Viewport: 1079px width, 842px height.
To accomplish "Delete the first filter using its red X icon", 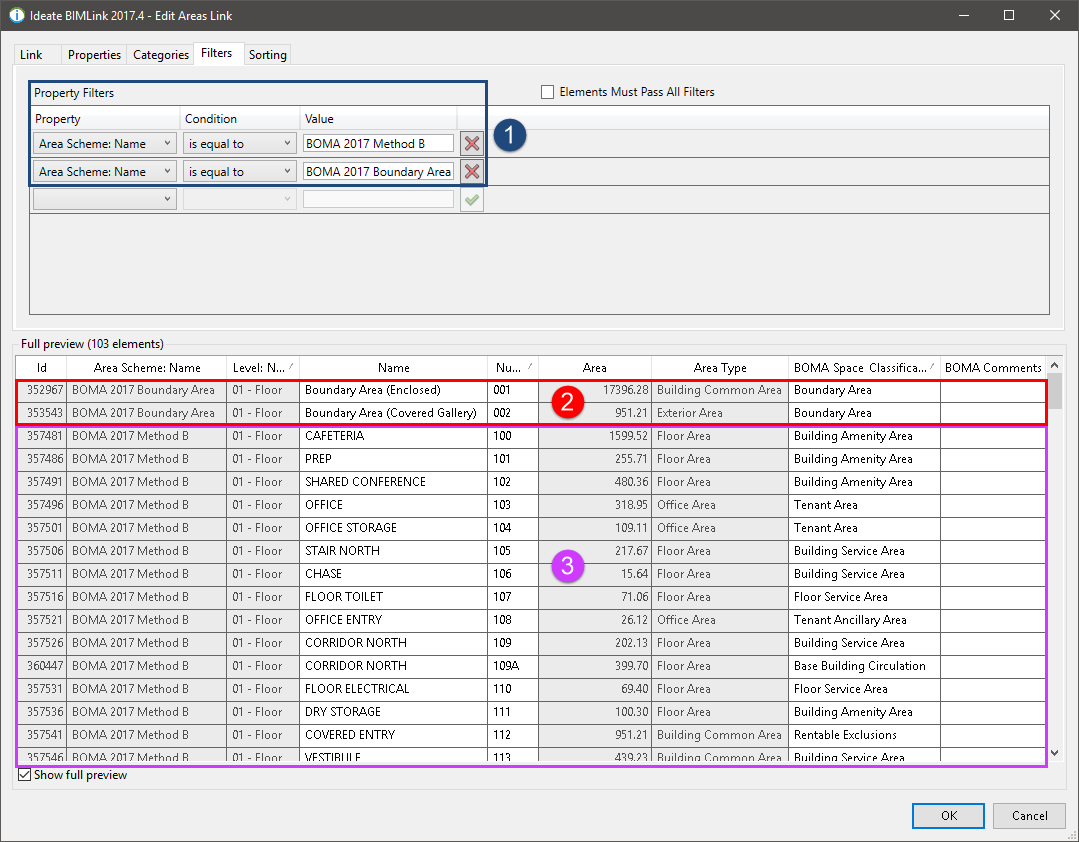I will (x=471, y=143).
